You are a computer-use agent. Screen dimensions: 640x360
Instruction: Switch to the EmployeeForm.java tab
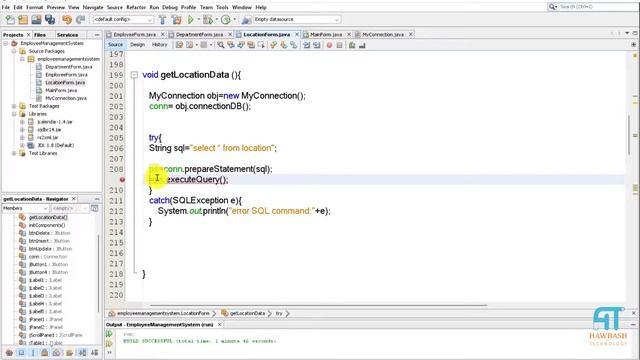click(134, 35)
